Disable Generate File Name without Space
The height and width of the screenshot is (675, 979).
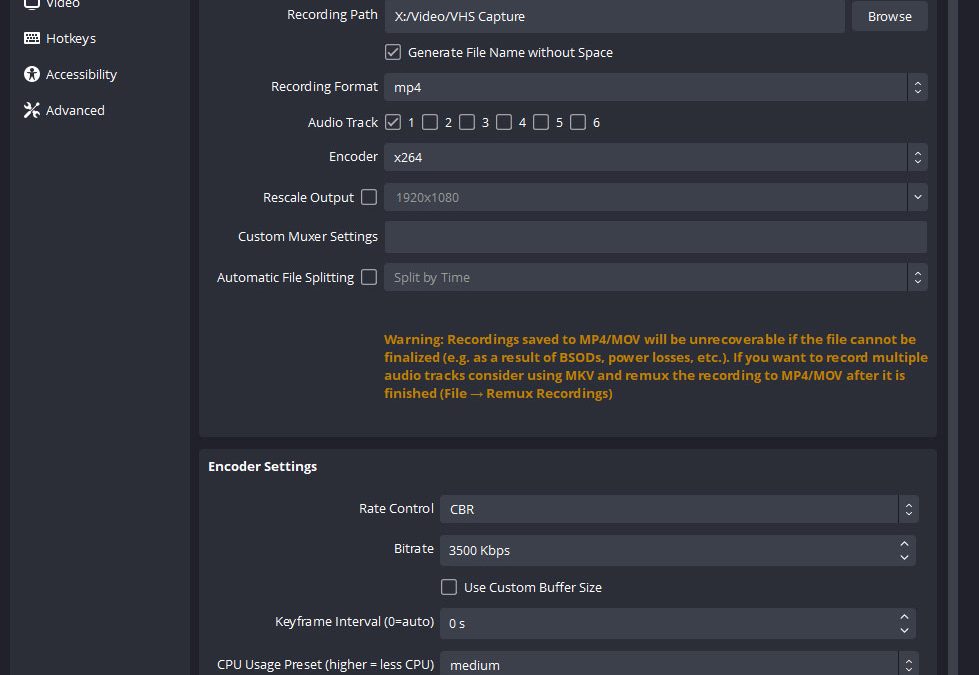pos(393,52)
